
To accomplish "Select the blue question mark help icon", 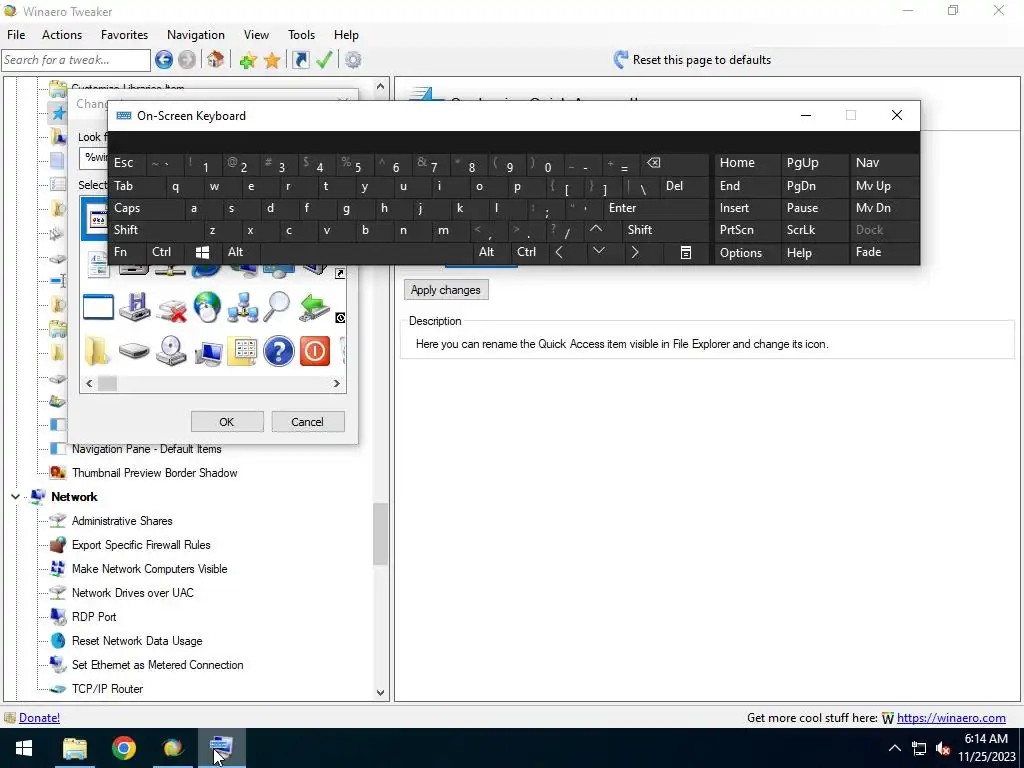I will (279, 351).
